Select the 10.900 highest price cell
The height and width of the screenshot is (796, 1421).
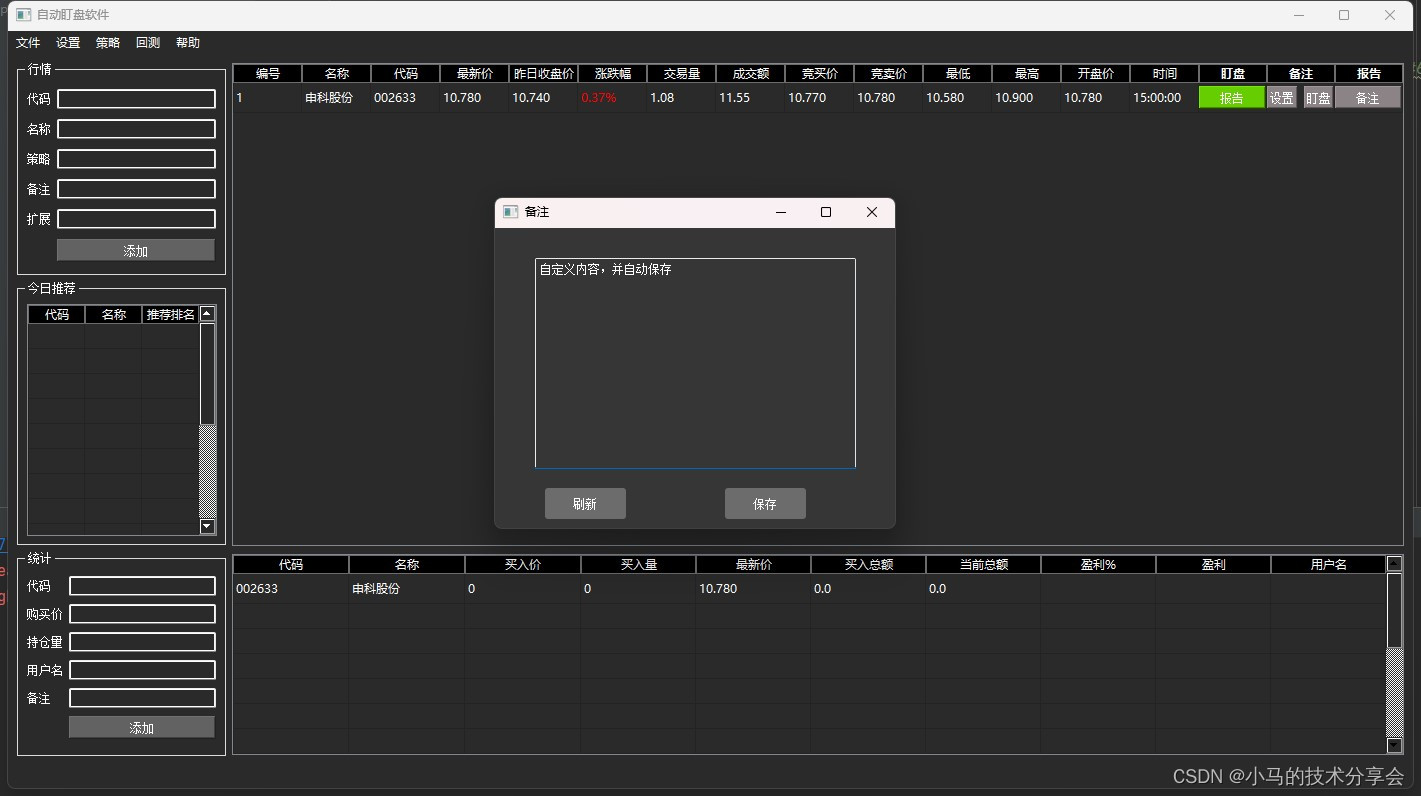[1027, 98]
